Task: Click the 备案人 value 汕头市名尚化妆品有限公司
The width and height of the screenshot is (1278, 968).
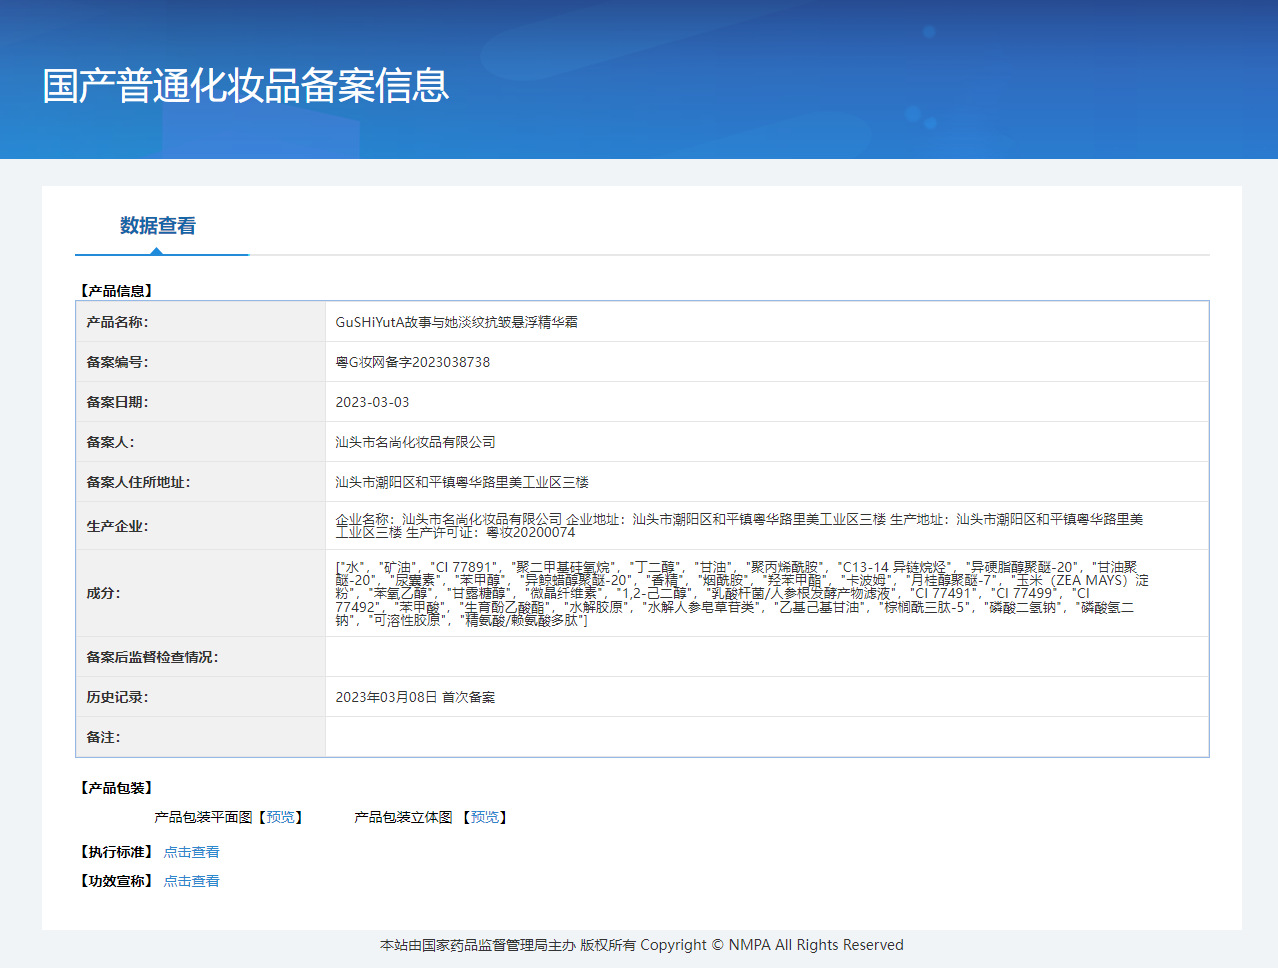Action: point(415,442)
